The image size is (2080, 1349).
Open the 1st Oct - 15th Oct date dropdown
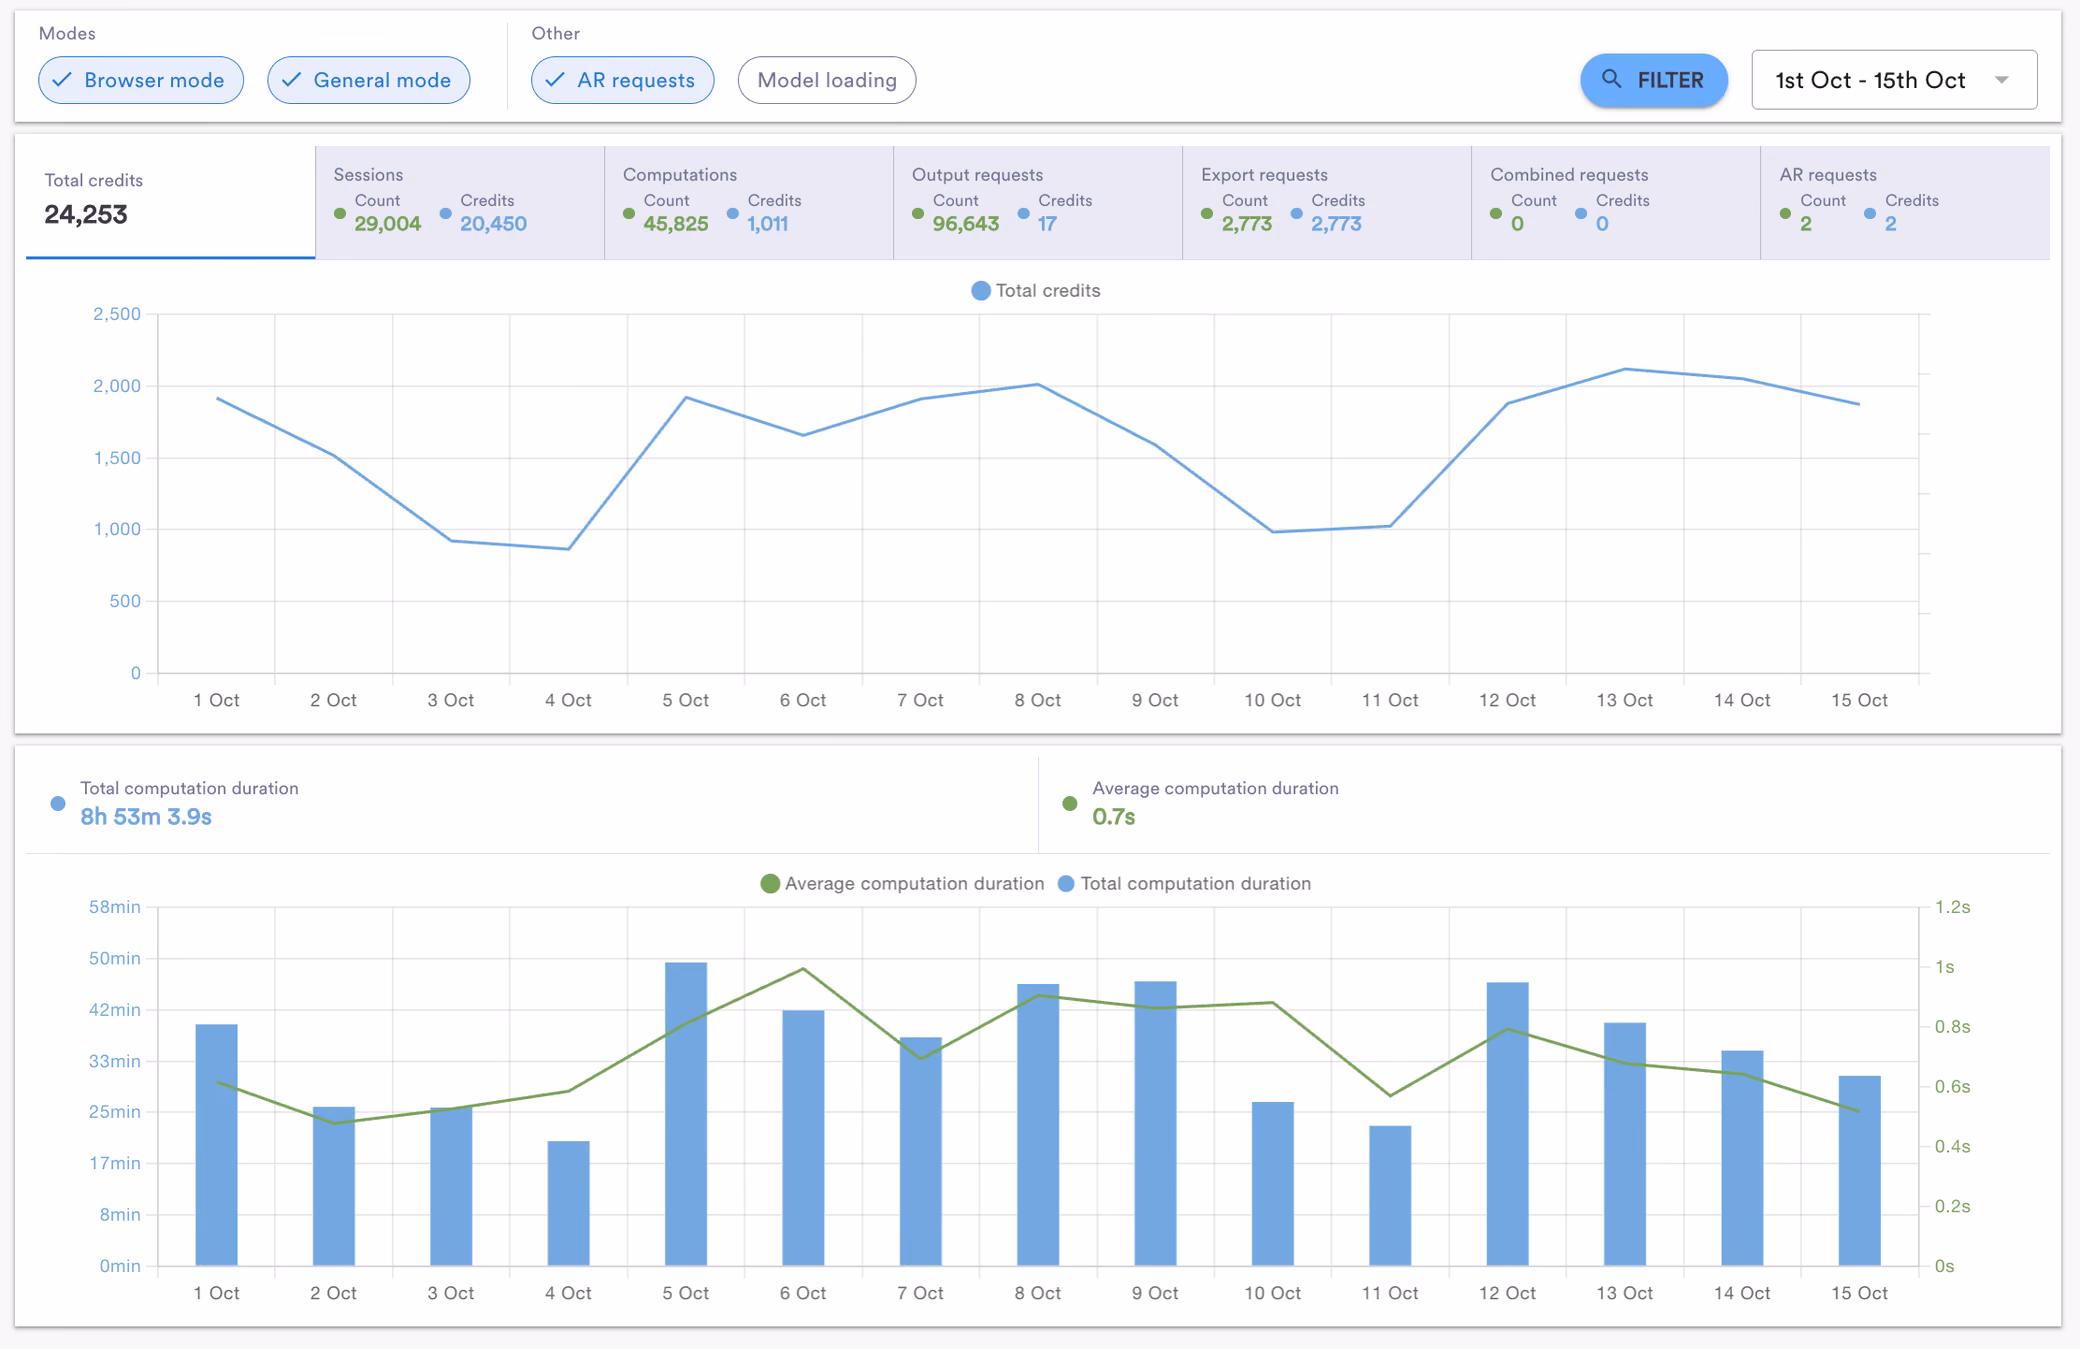pos(1894,80)
